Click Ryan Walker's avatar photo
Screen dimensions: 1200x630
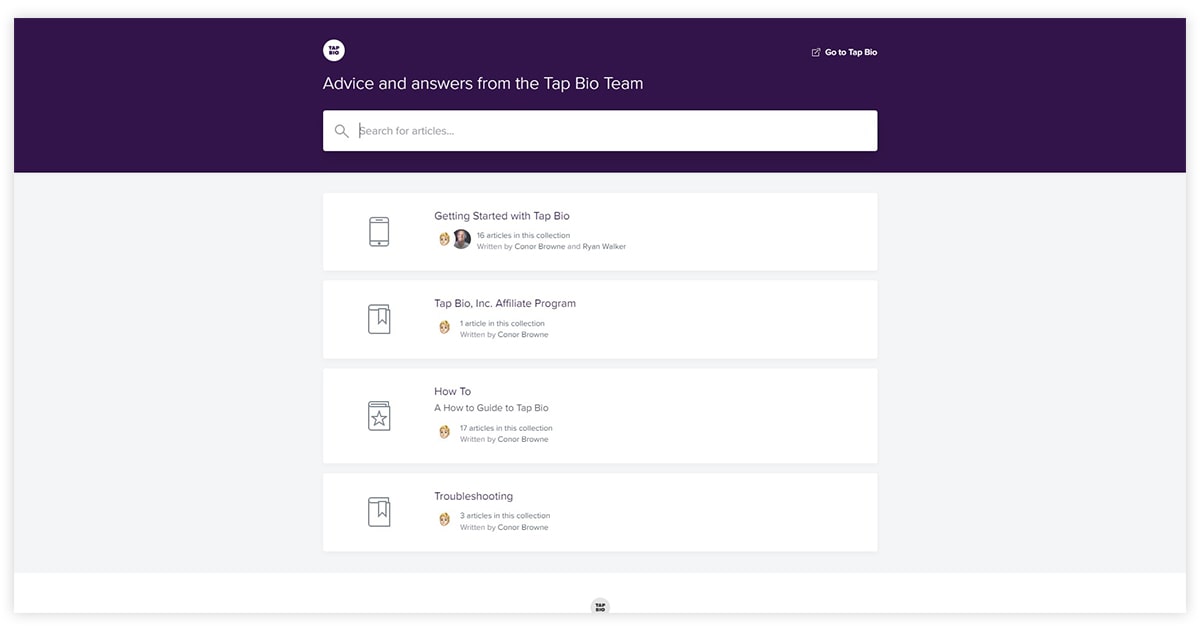(461, 239)
